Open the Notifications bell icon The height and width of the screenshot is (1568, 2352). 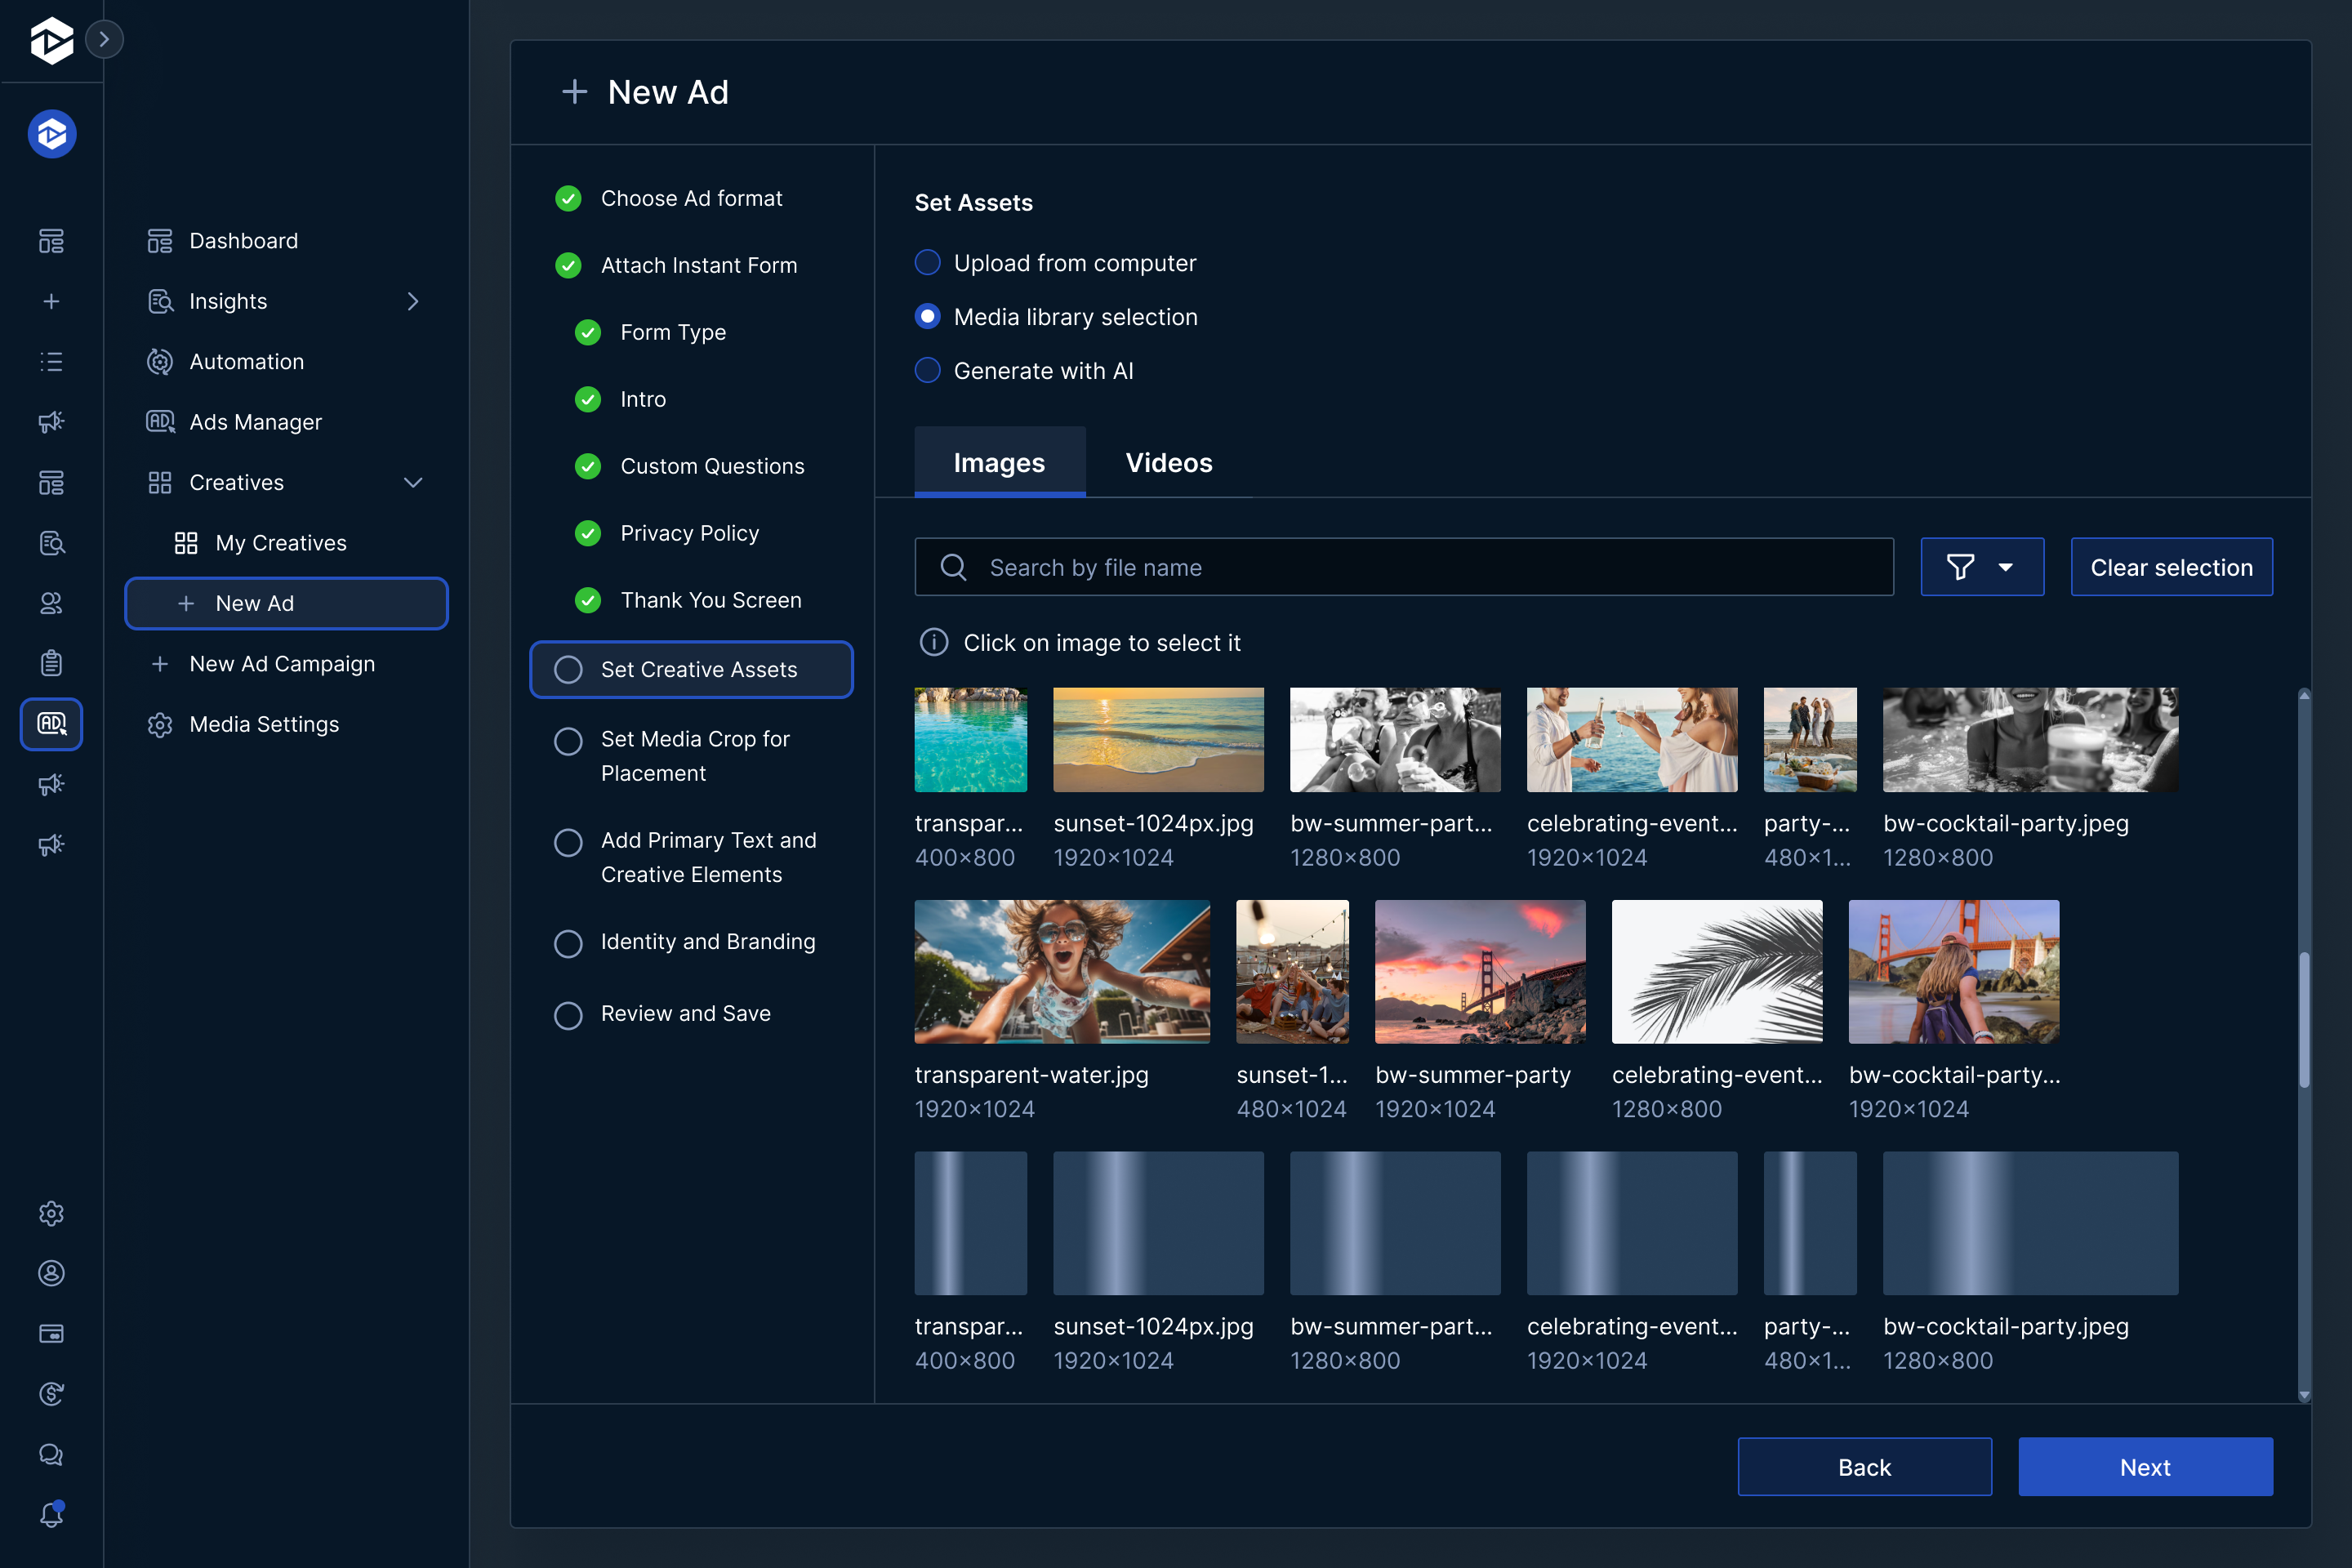pyautogui.click(x=51, y=1514)
